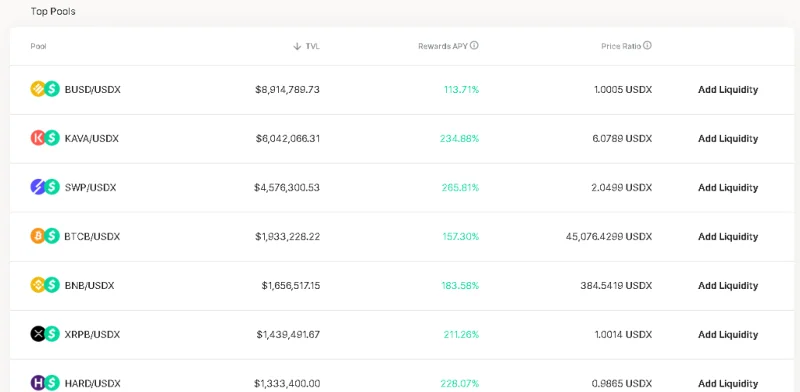
Task: Click the Top Pools section heading
Action: coord(53,11)
